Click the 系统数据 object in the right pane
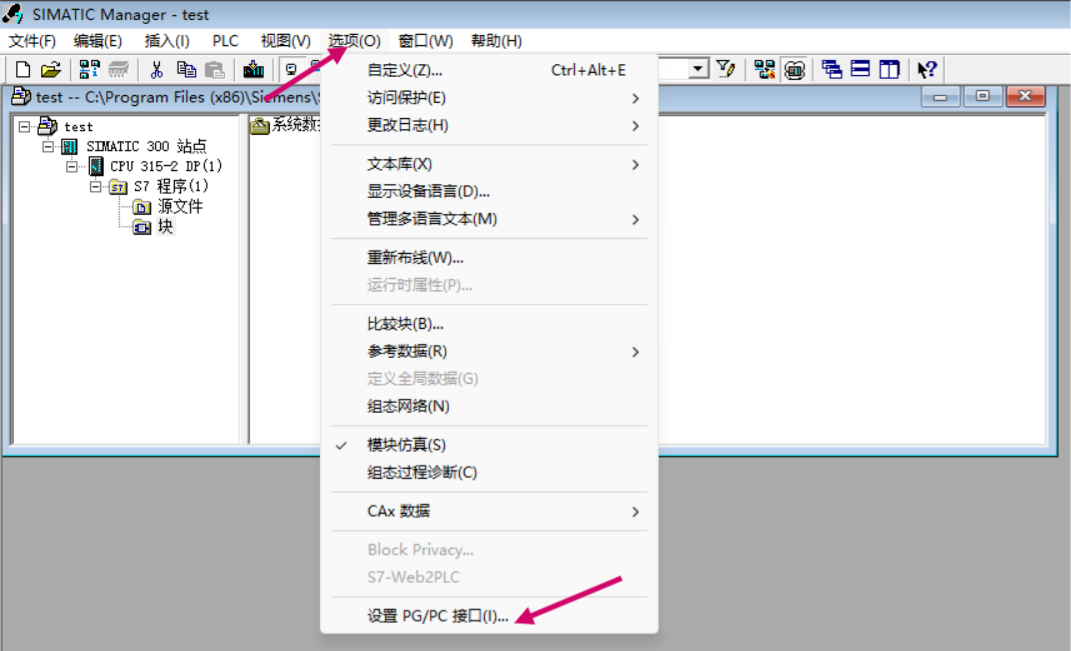1071x651 pixels. [288, 124]
